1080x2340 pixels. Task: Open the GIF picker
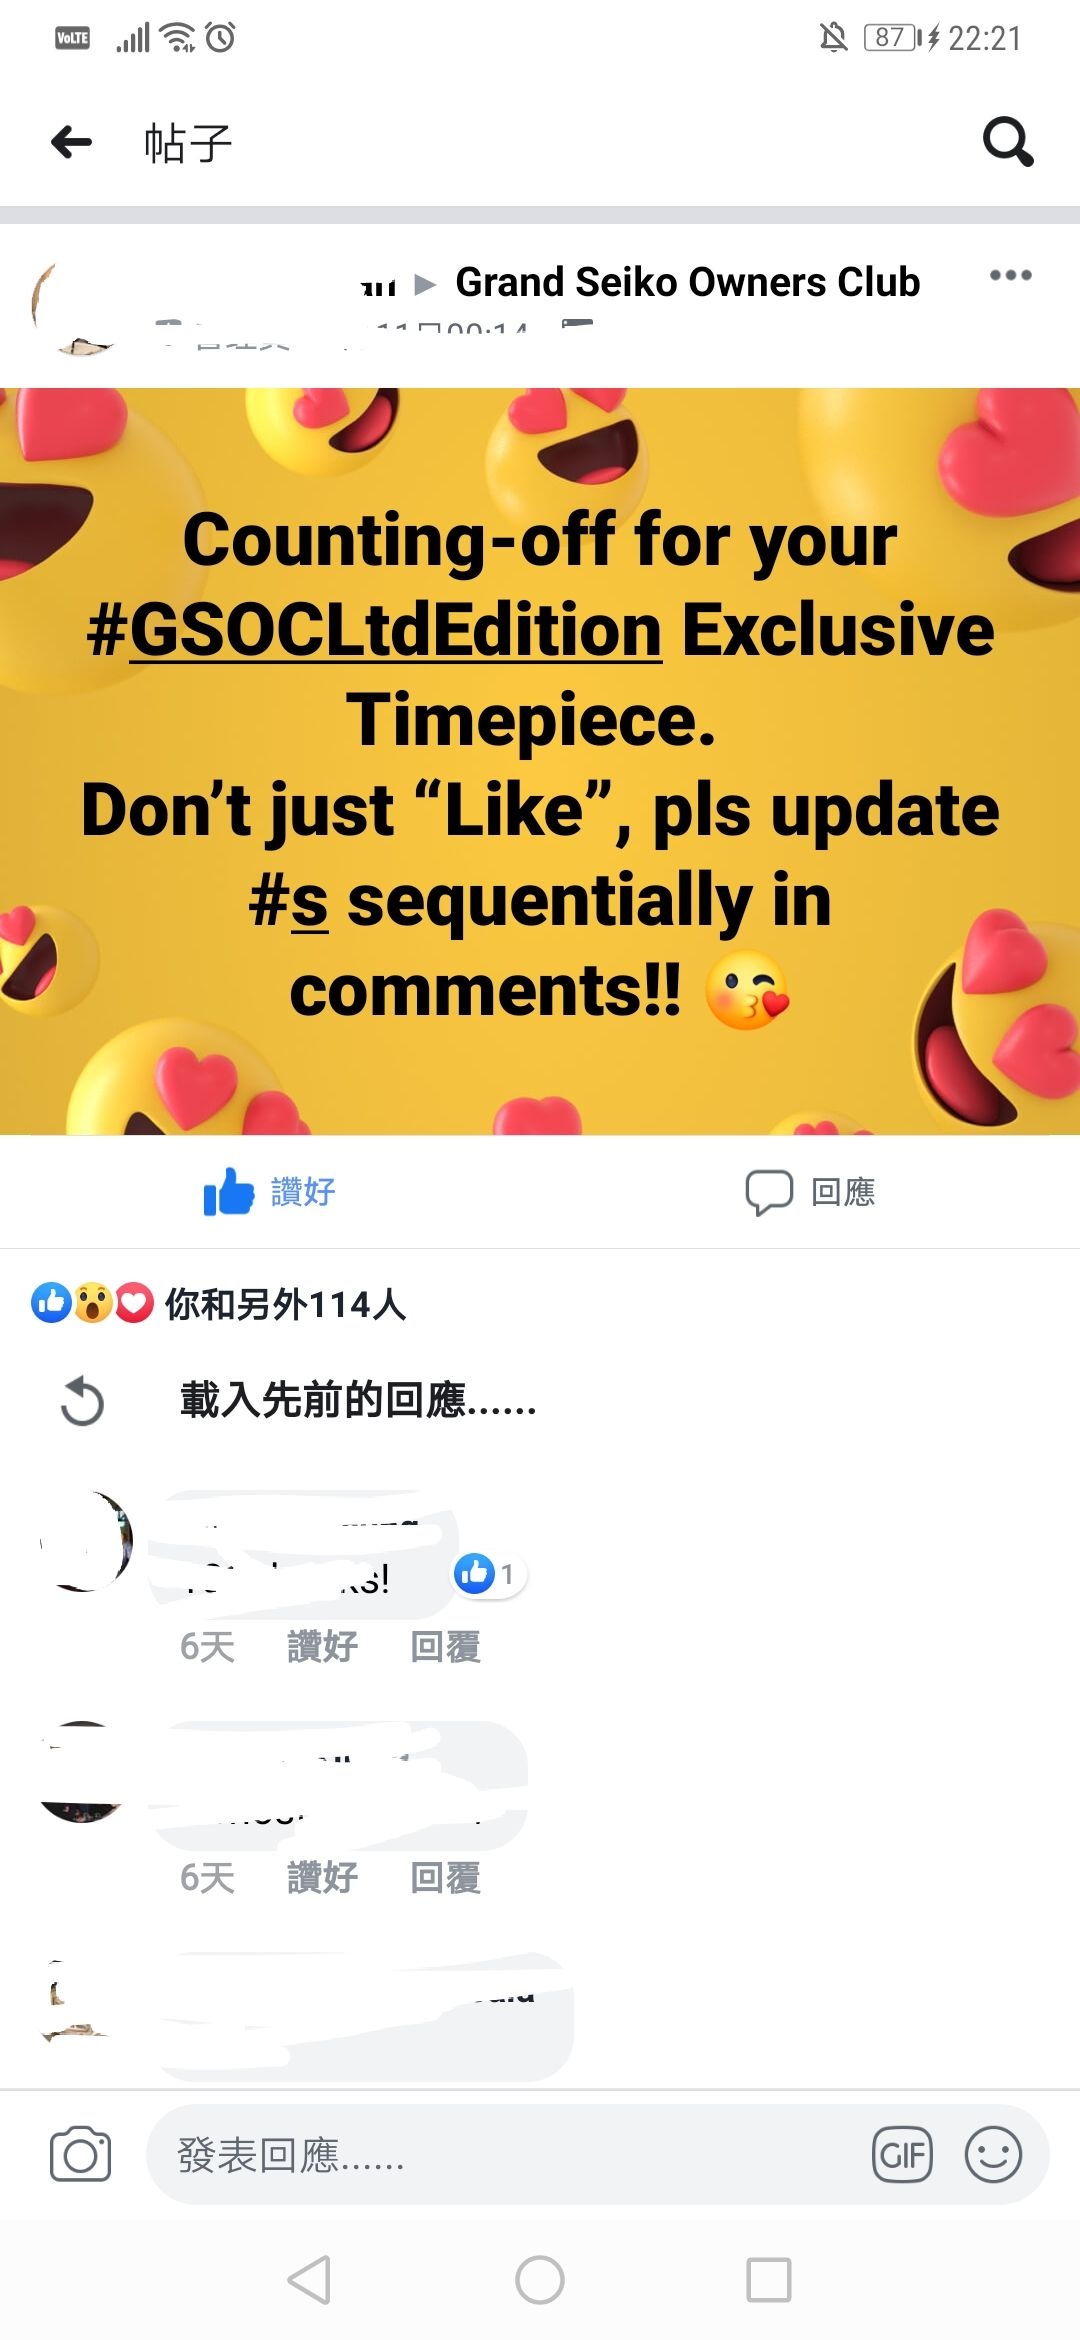click(902, 2154)
